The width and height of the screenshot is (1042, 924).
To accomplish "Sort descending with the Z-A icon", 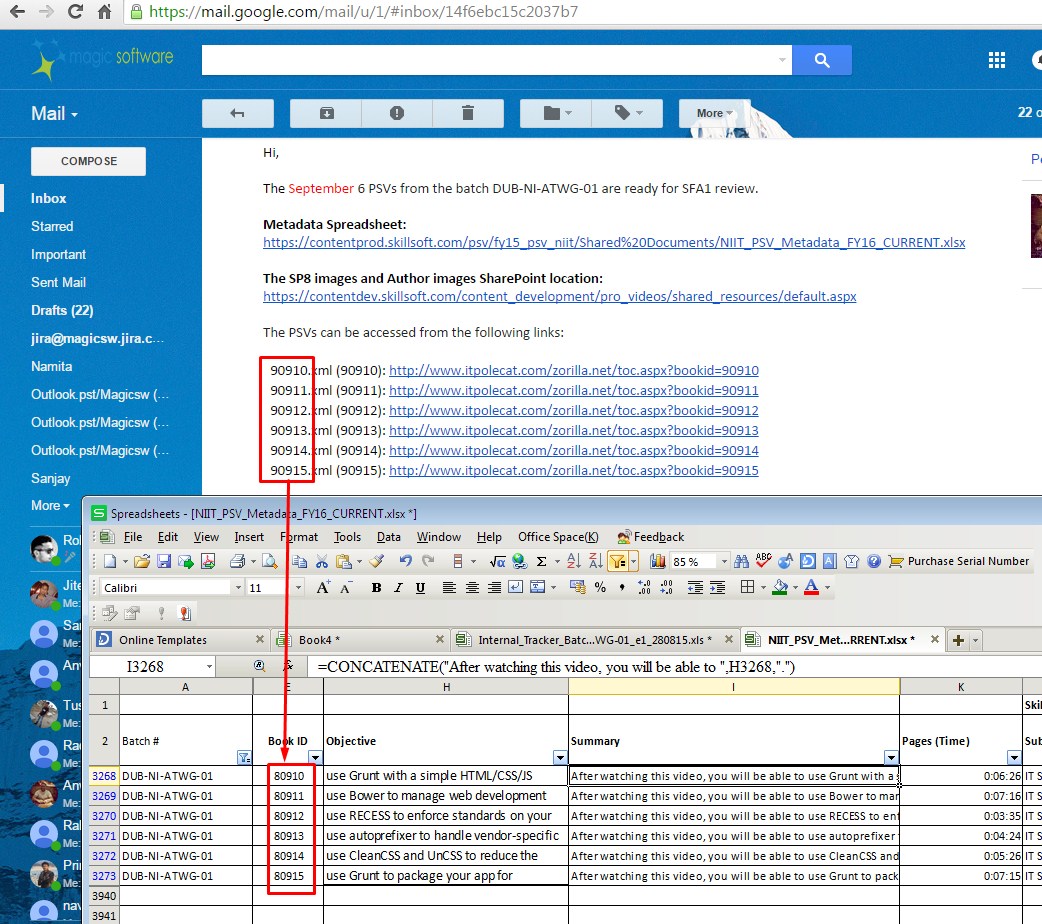I will coord(595,562).
